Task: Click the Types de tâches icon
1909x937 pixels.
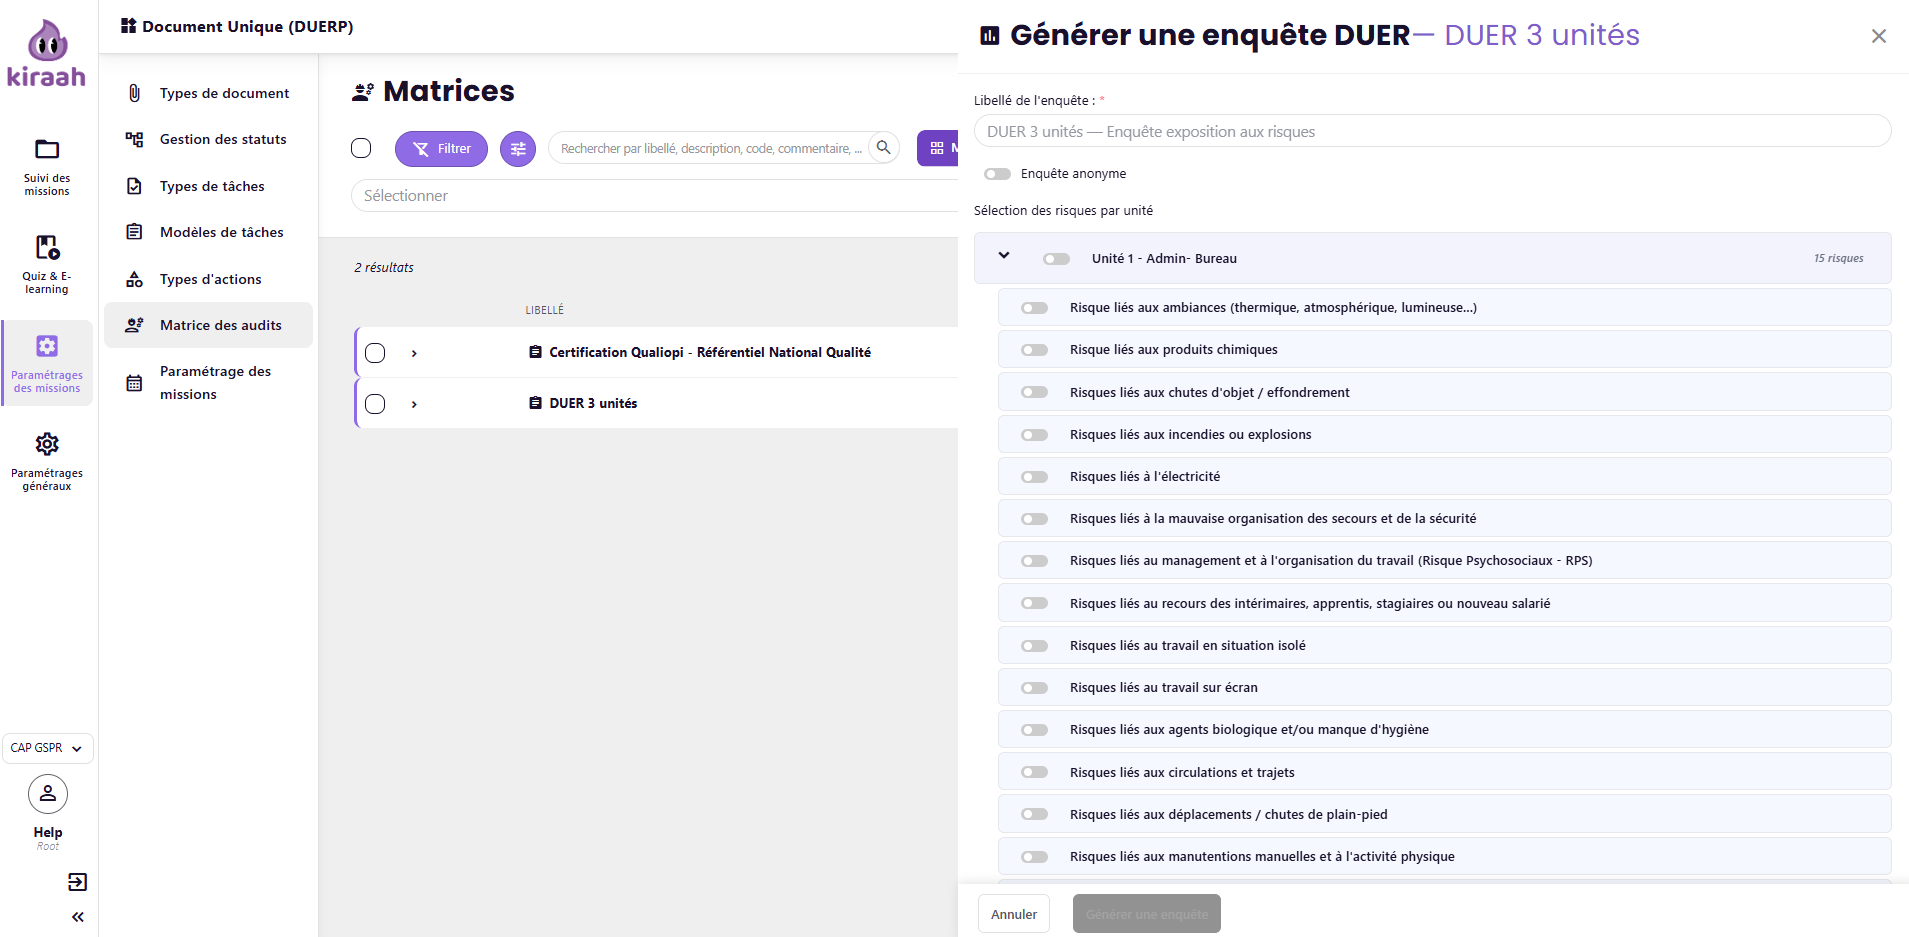Action: (134, 186)
